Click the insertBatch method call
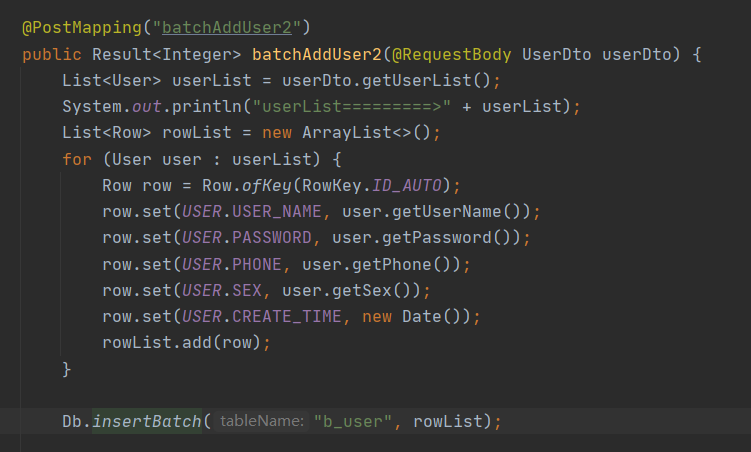Image resolution: width=751 pixels, height=452 pixels. [x=147, y=421]
